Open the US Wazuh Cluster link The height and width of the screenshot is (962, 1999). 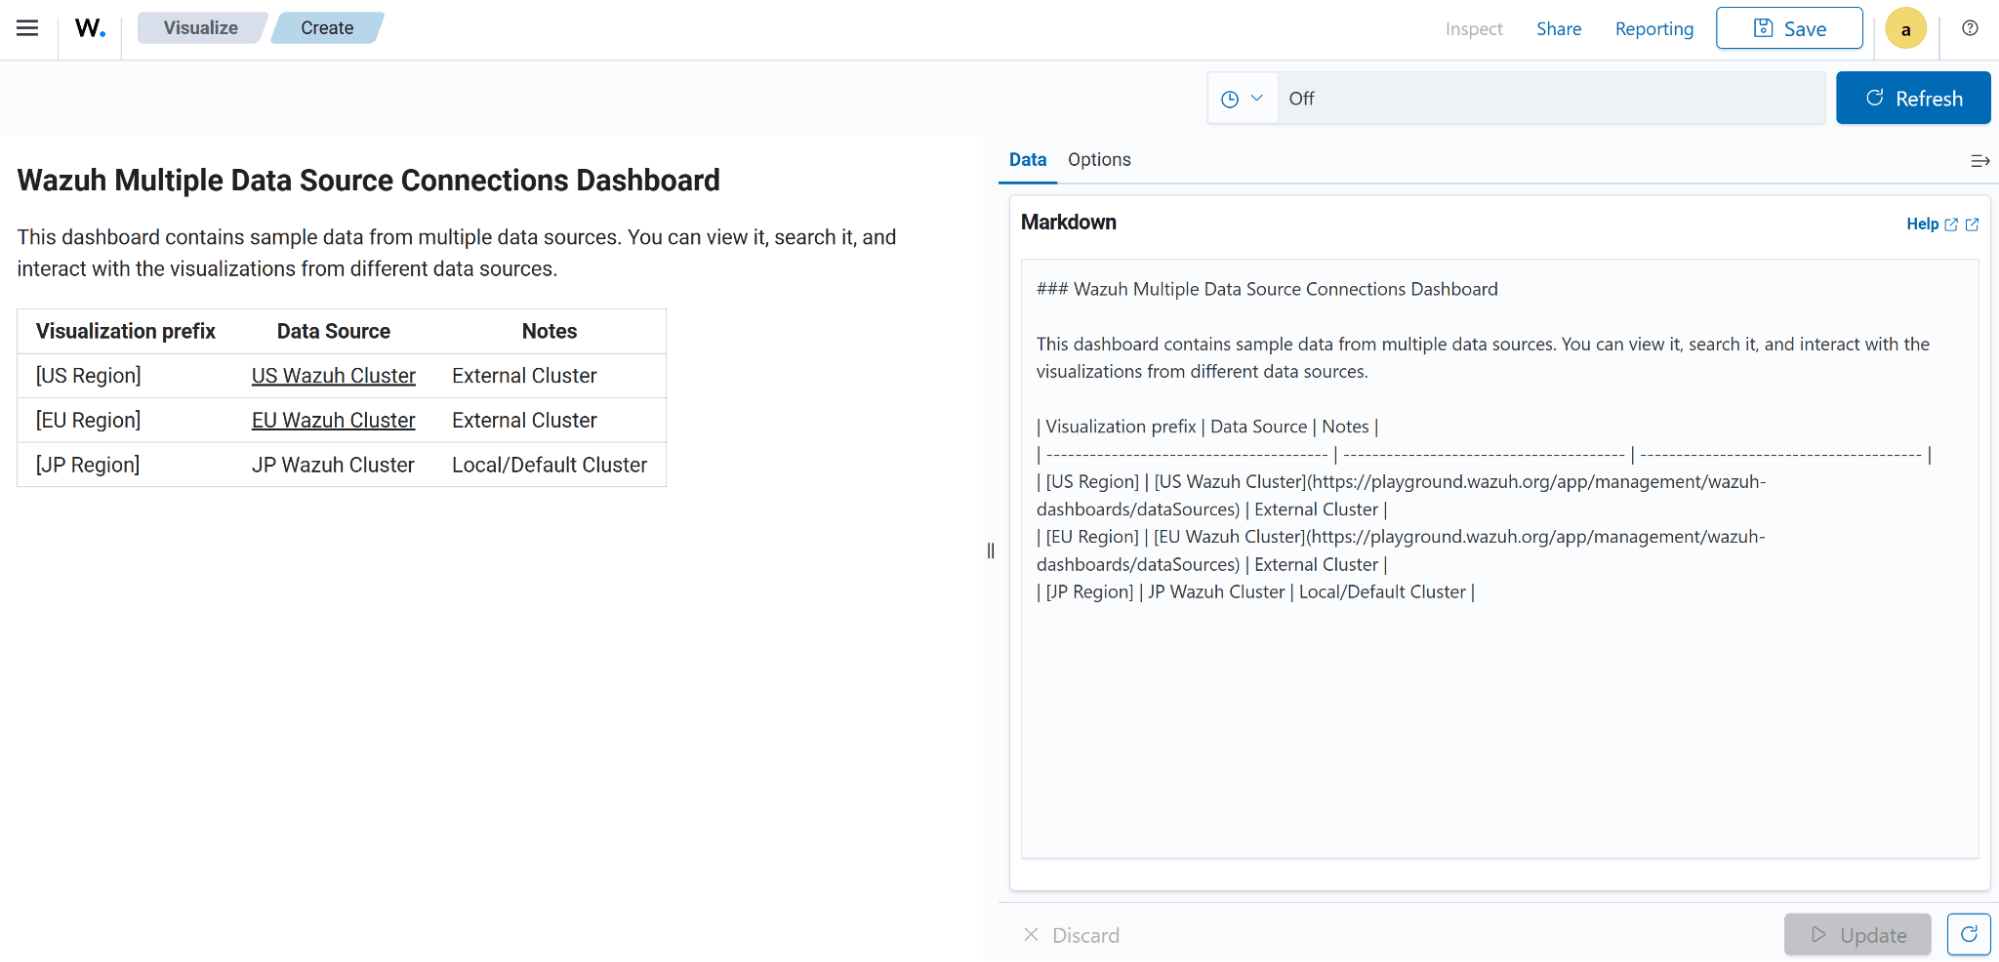333,375
